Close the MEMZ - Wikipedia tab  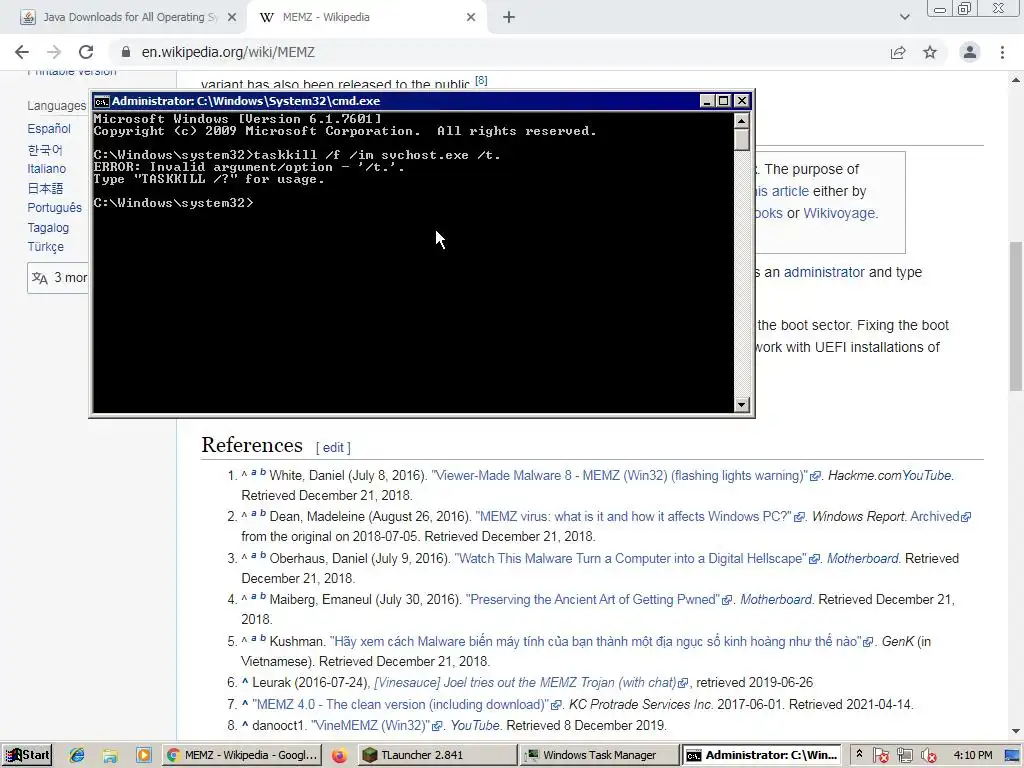pos(471,18)
